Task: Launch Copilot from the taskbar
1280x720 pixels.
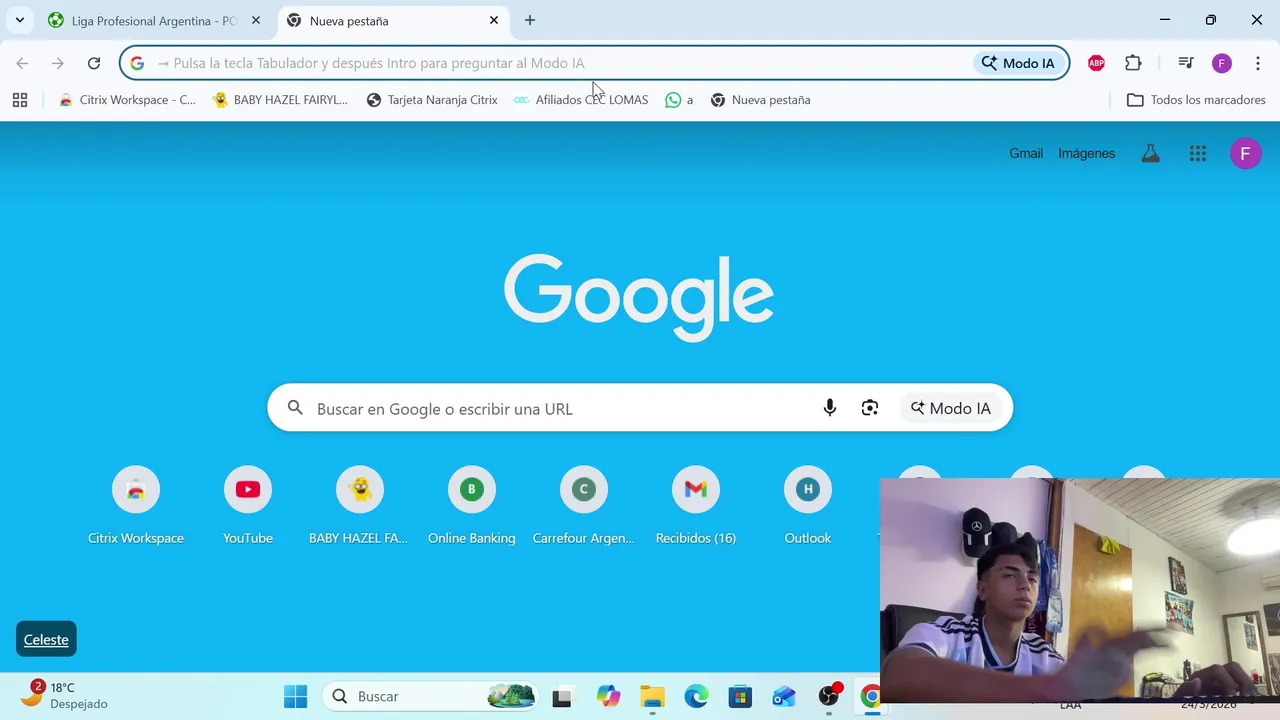Action: (x=608, y=696)
